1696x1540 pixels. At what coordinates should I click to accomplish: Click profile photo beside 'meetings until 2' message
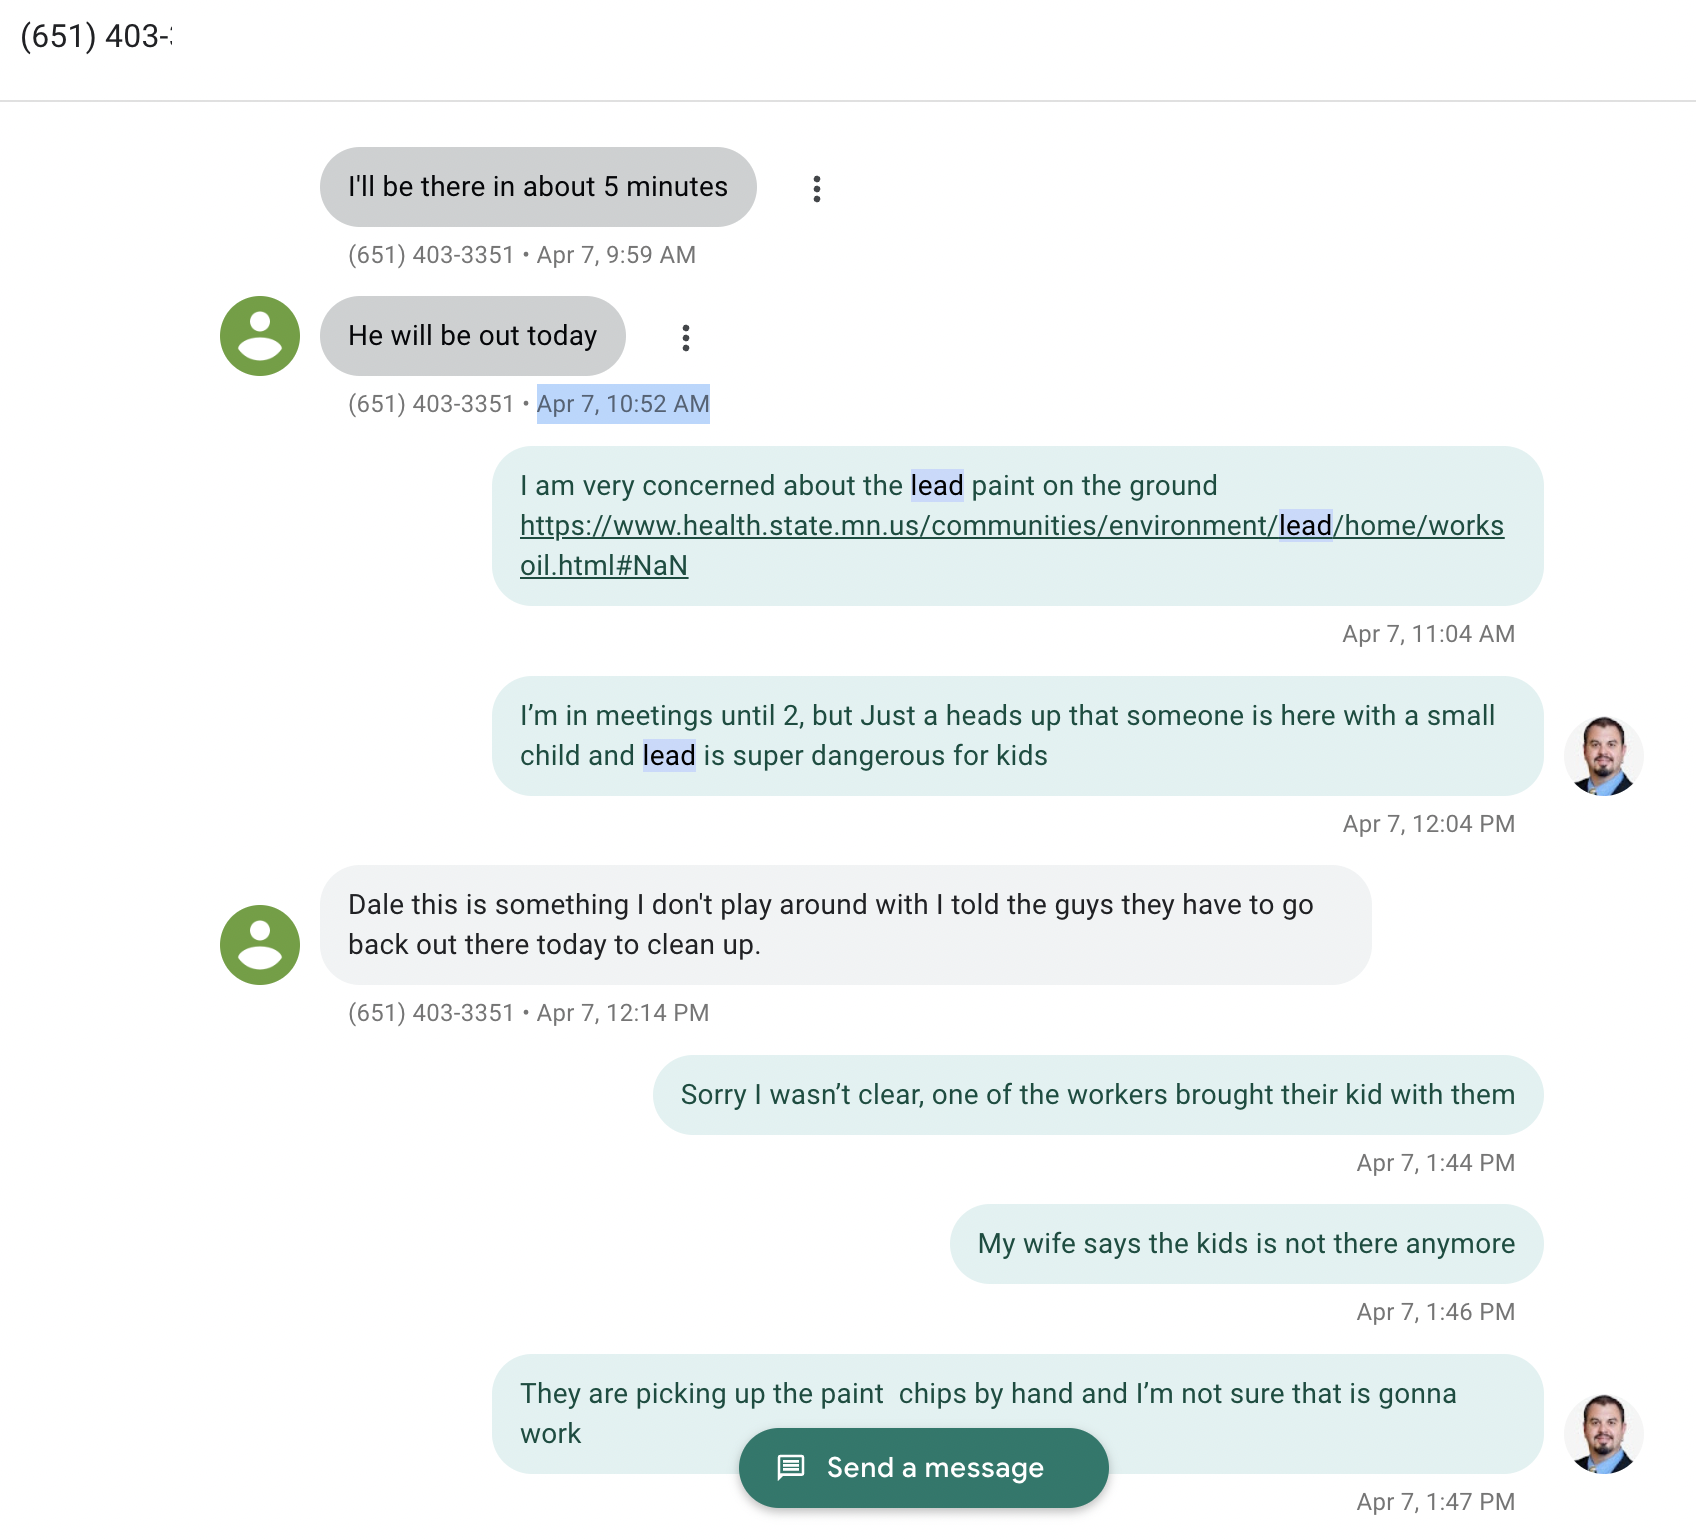[1604, 756]
